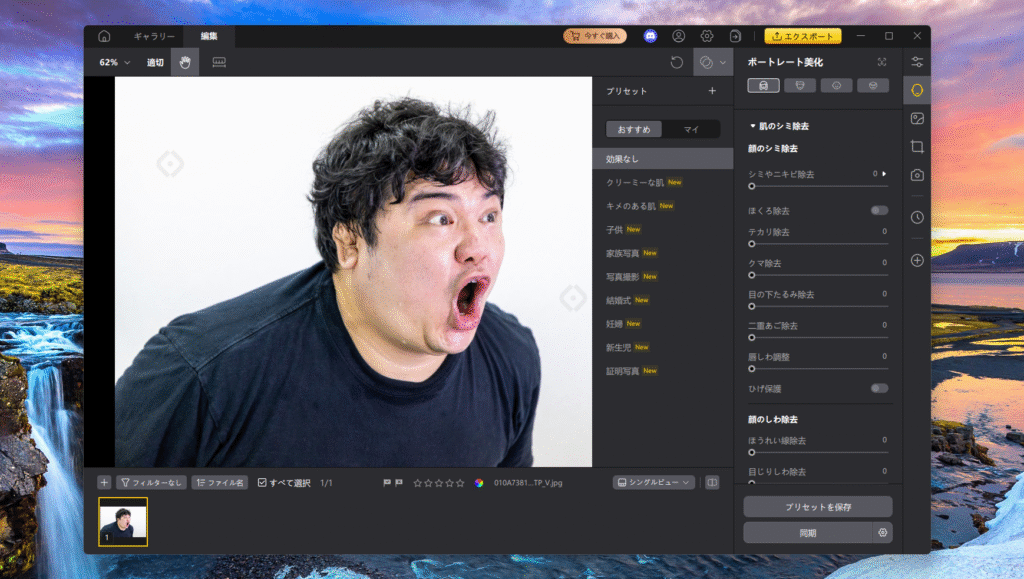Click the プリセットを保存 button
The width and height of the screenshot is (1024, 579).
[817, 507]
